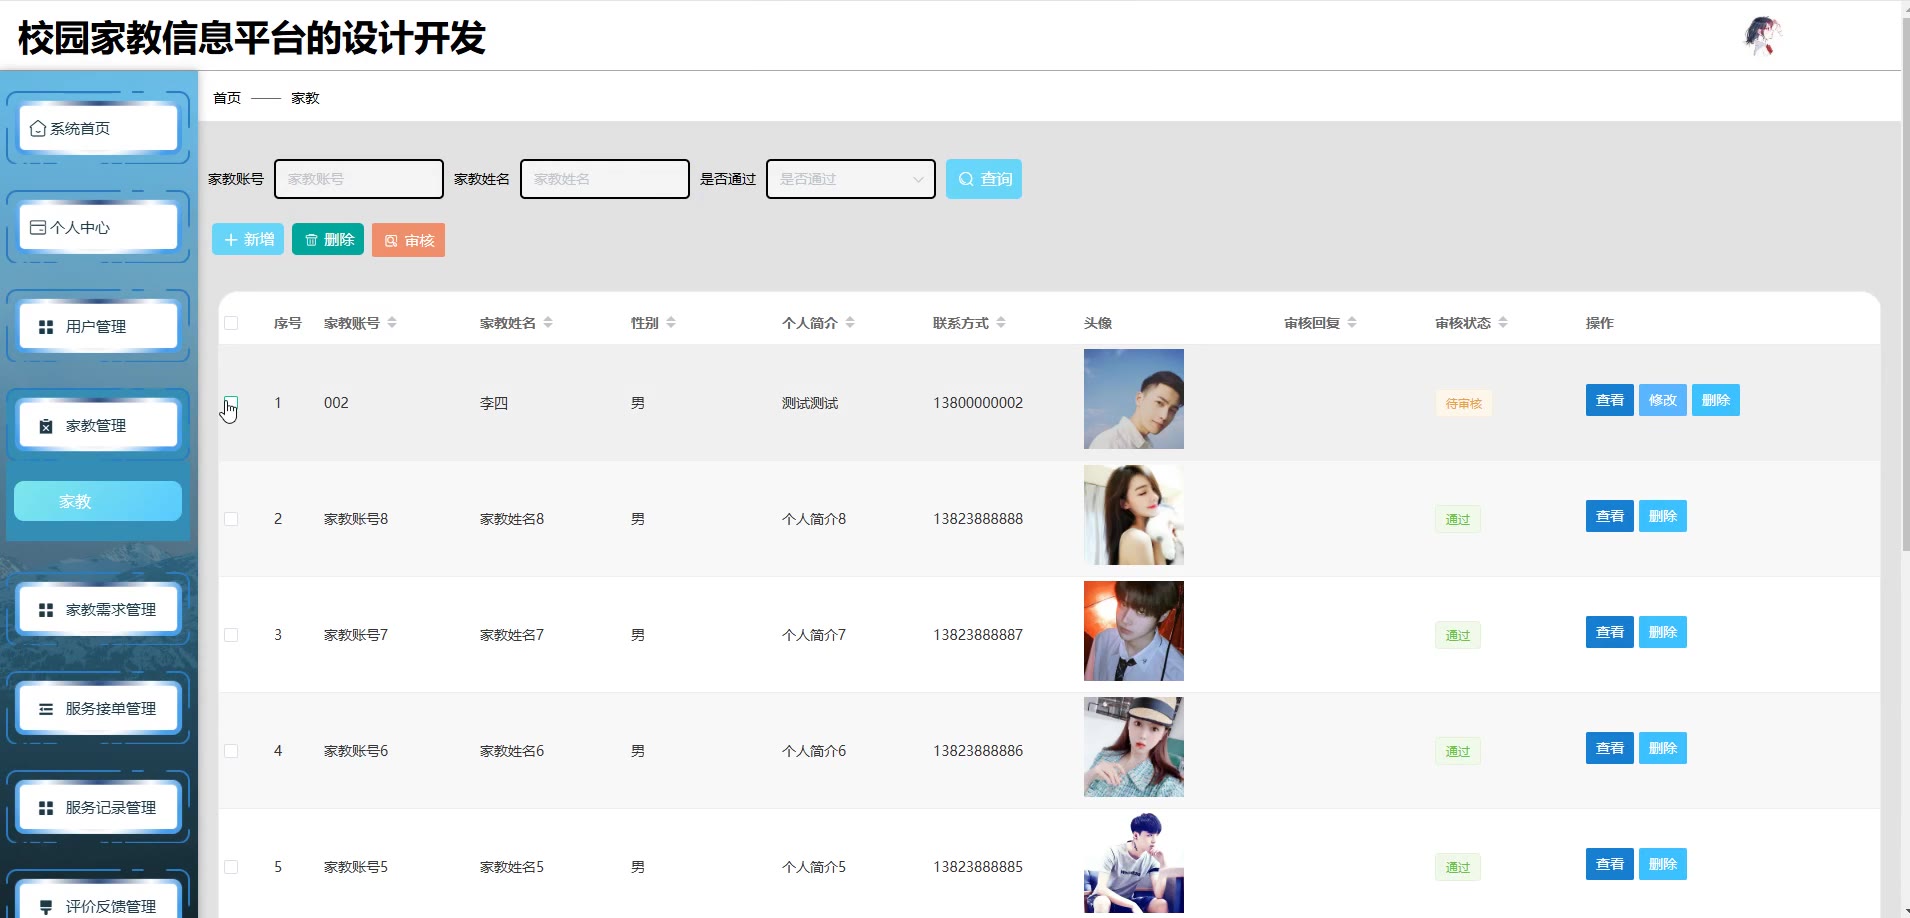Open the avatar photo for 家教姓名5
This screenshot has width=1910, height=918.
pos(1134,863)
